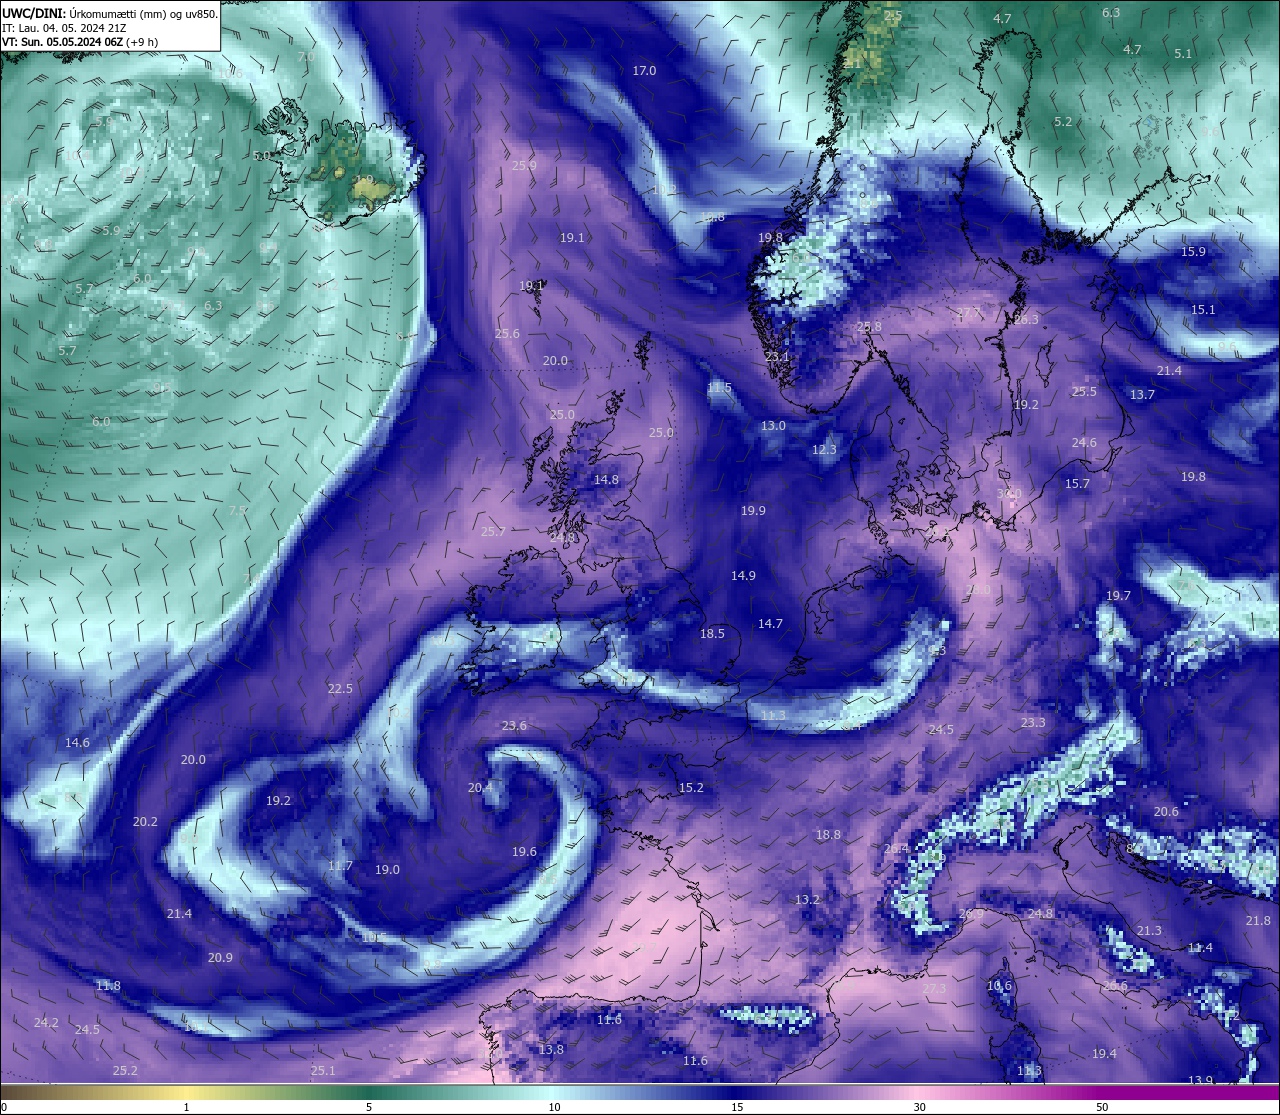Click the 5.1 value on the map
1280x1115 pixels.
click(1183, 54)
